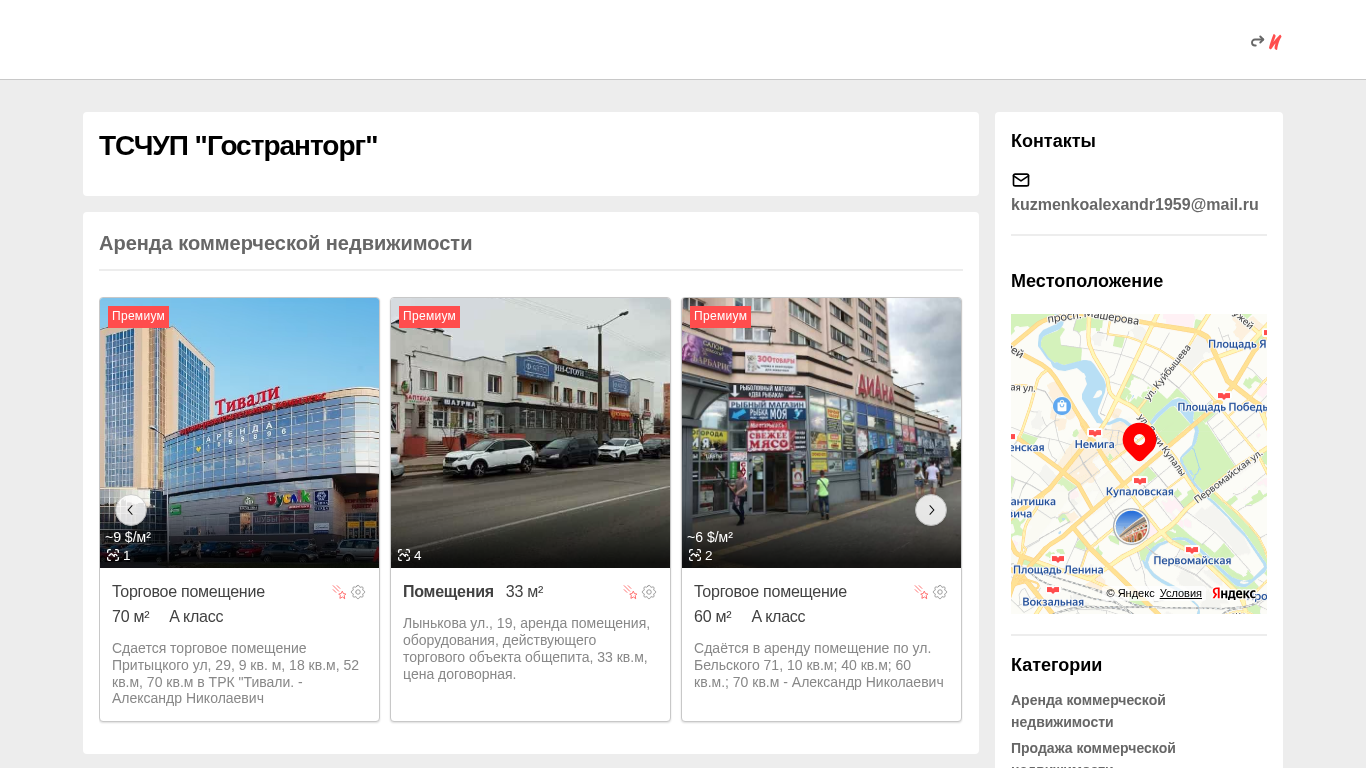Viewport: 1366px width, 768px height.
Task: Click the photo count icon showing 2 photos
Action: [x=695, y=555]
